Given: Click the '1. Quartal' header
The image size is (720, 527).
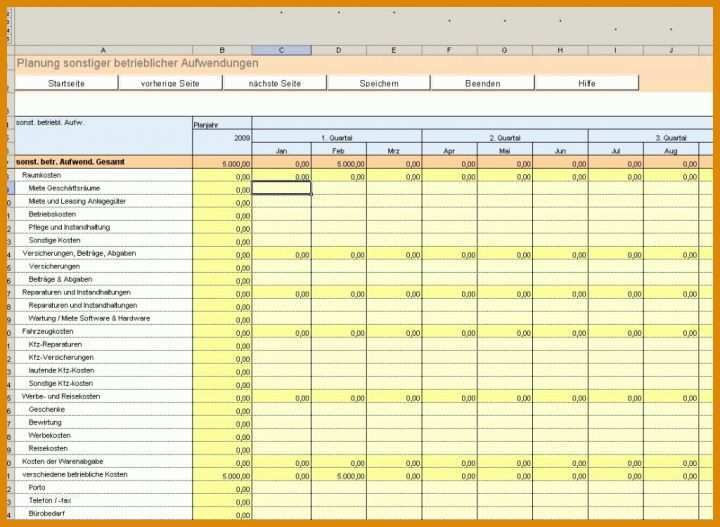Looking at the screenshot, I should [x=337, y=138].
